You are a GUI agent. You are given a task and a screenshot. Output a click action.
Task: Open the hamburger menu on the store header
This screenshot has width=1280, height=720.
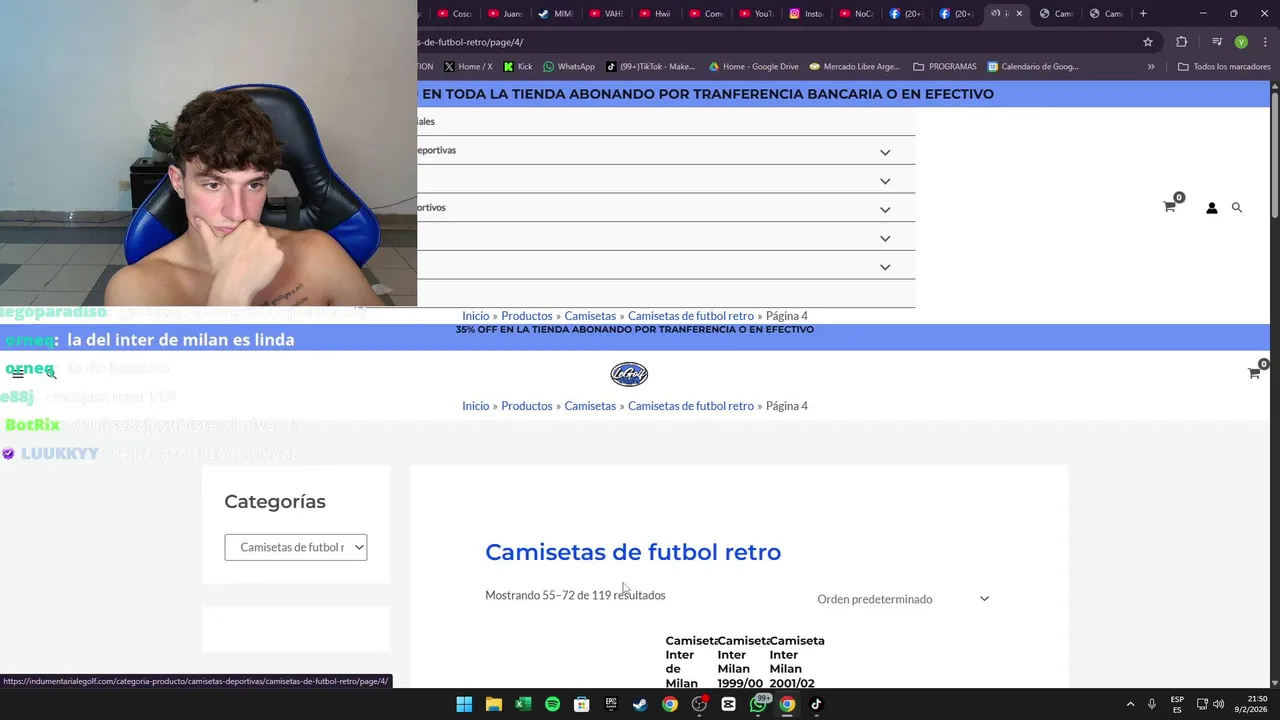pos(17,373)
